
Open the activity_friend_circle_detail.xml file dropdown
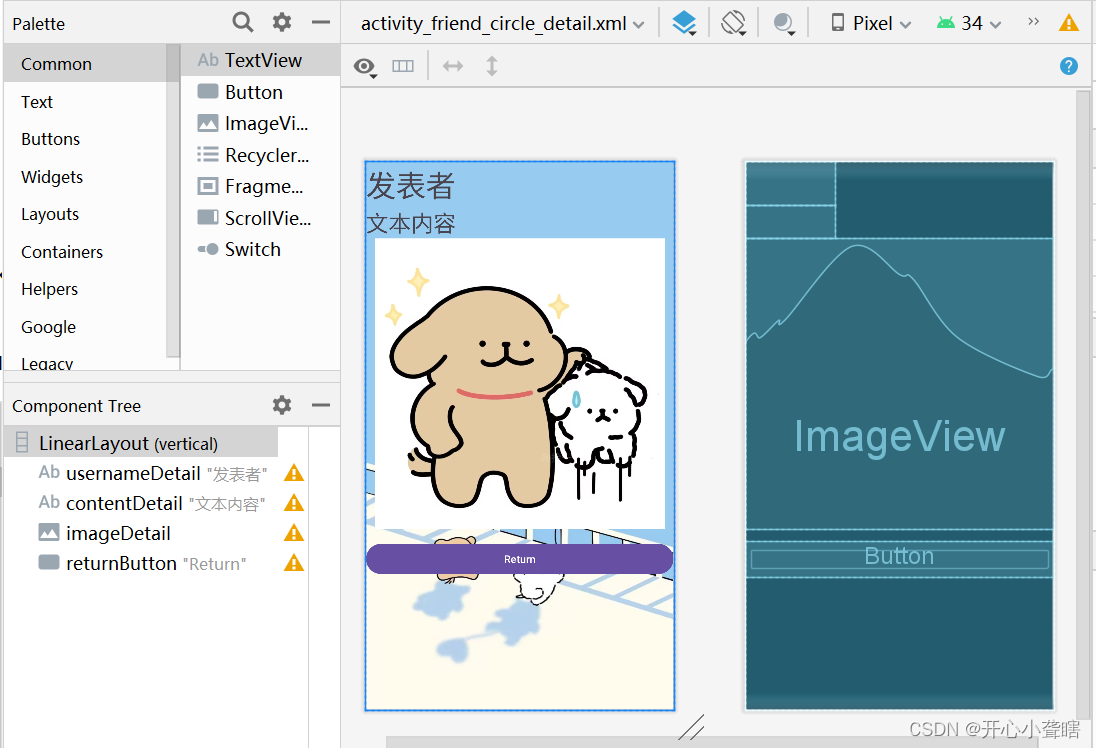pos(503,24)
